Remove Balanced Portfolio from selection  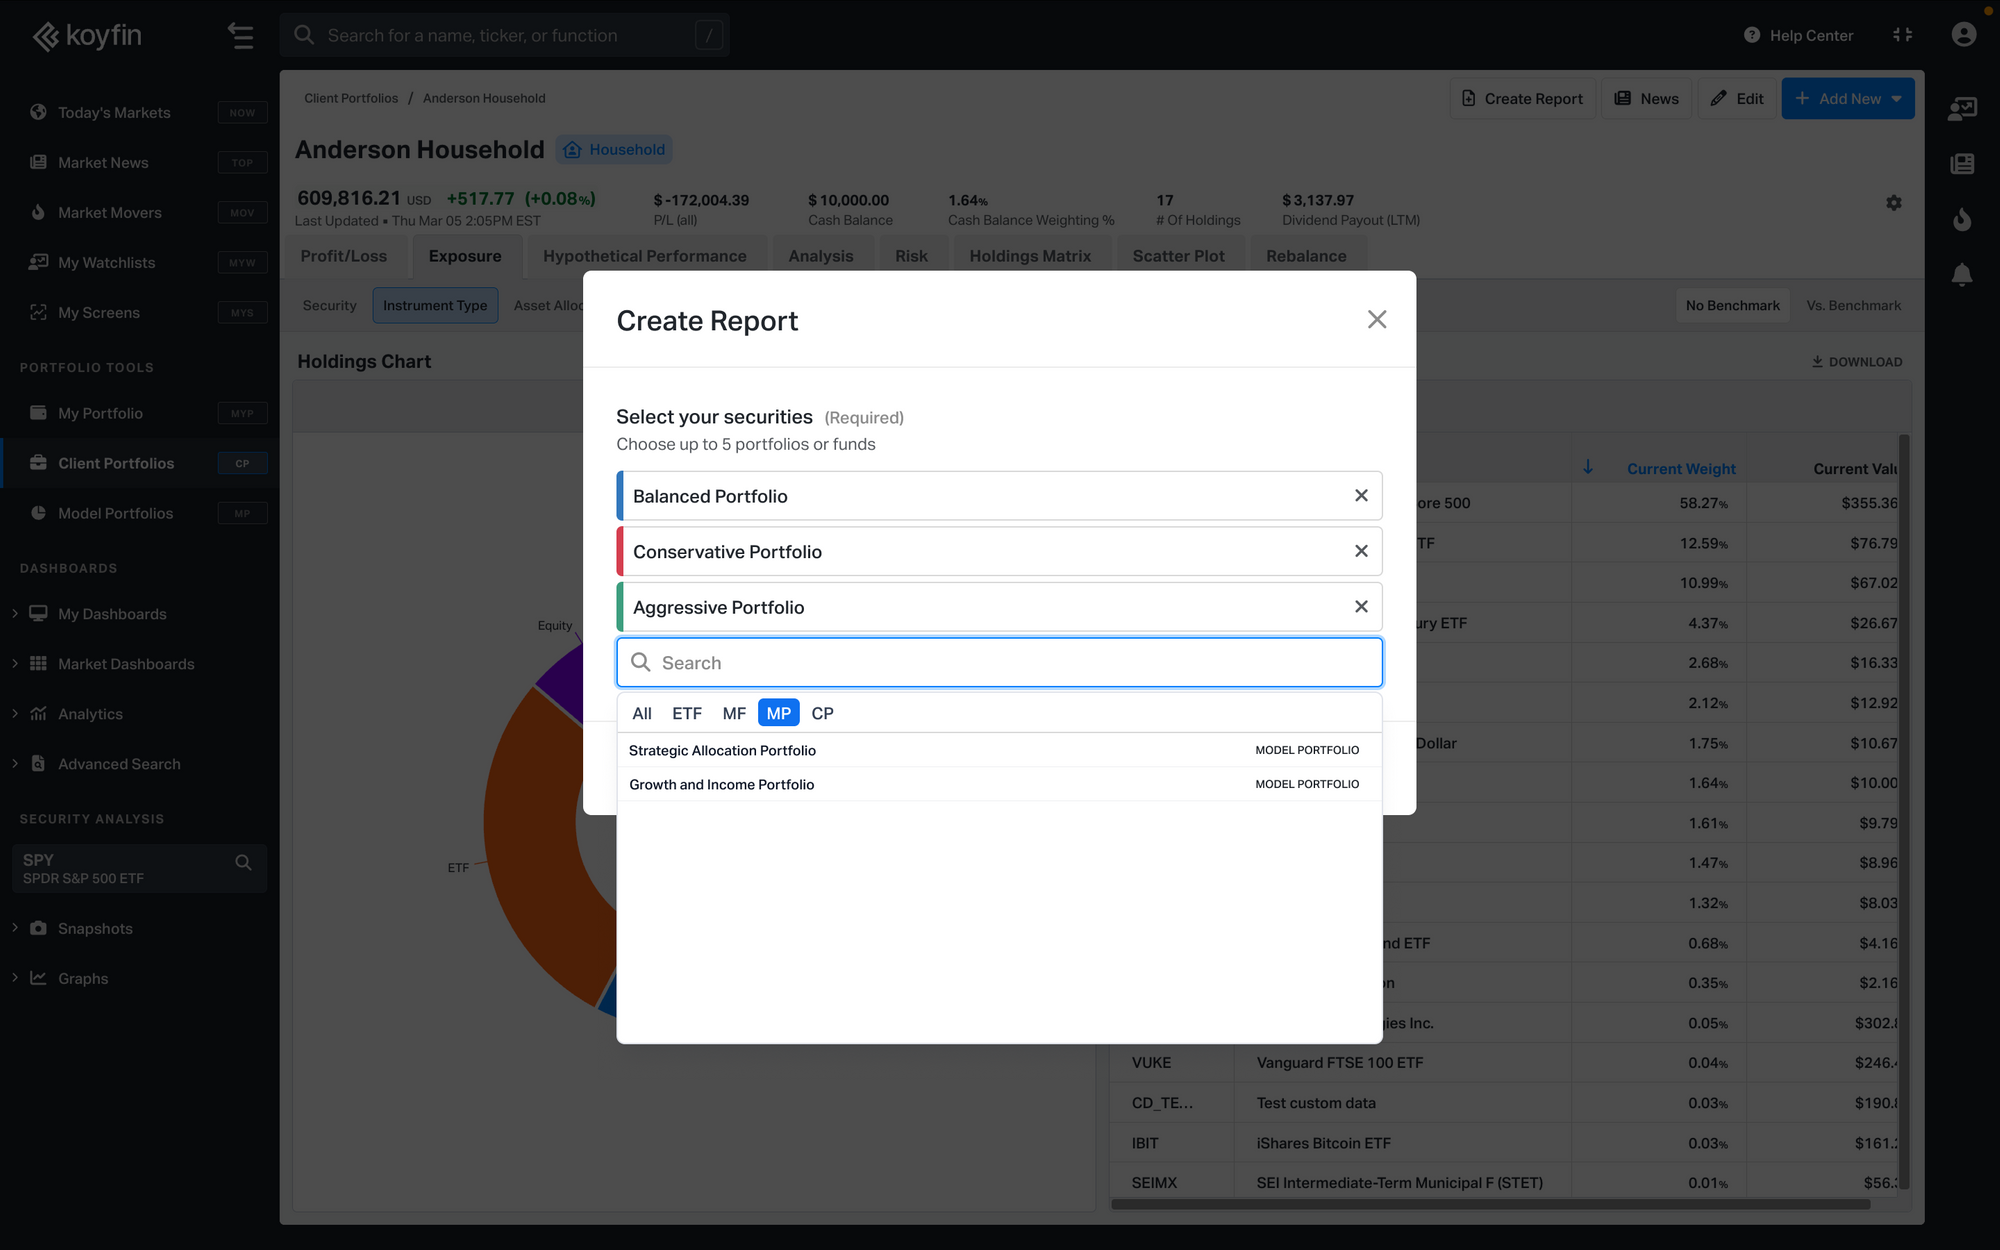(x=1360, y=496)
